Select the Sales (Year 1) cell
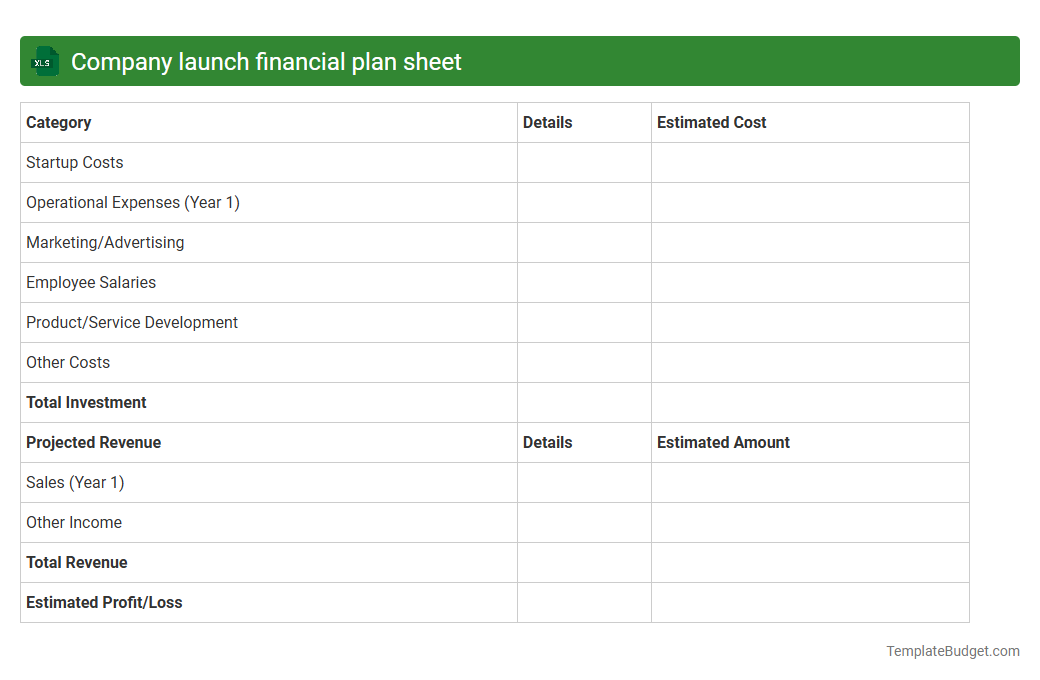 coord(74,482)
